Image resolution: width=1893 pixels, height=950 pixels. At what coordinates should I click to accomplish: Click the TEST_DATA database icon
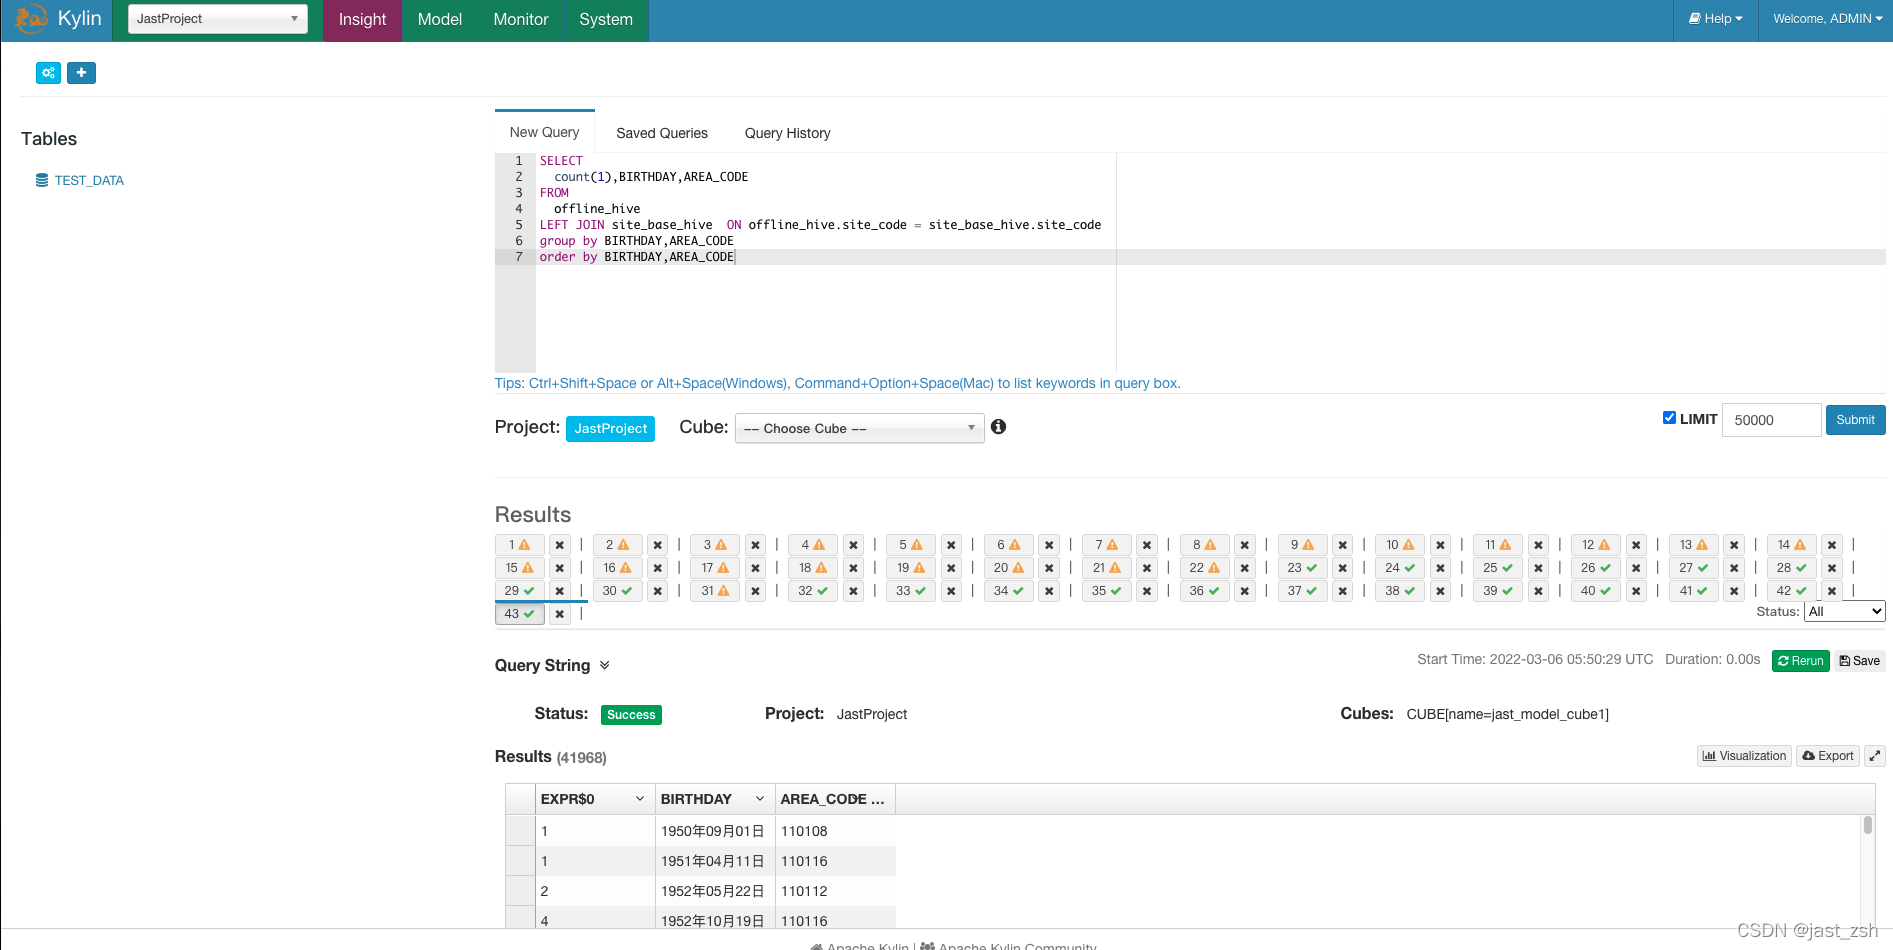click(42, 180)
